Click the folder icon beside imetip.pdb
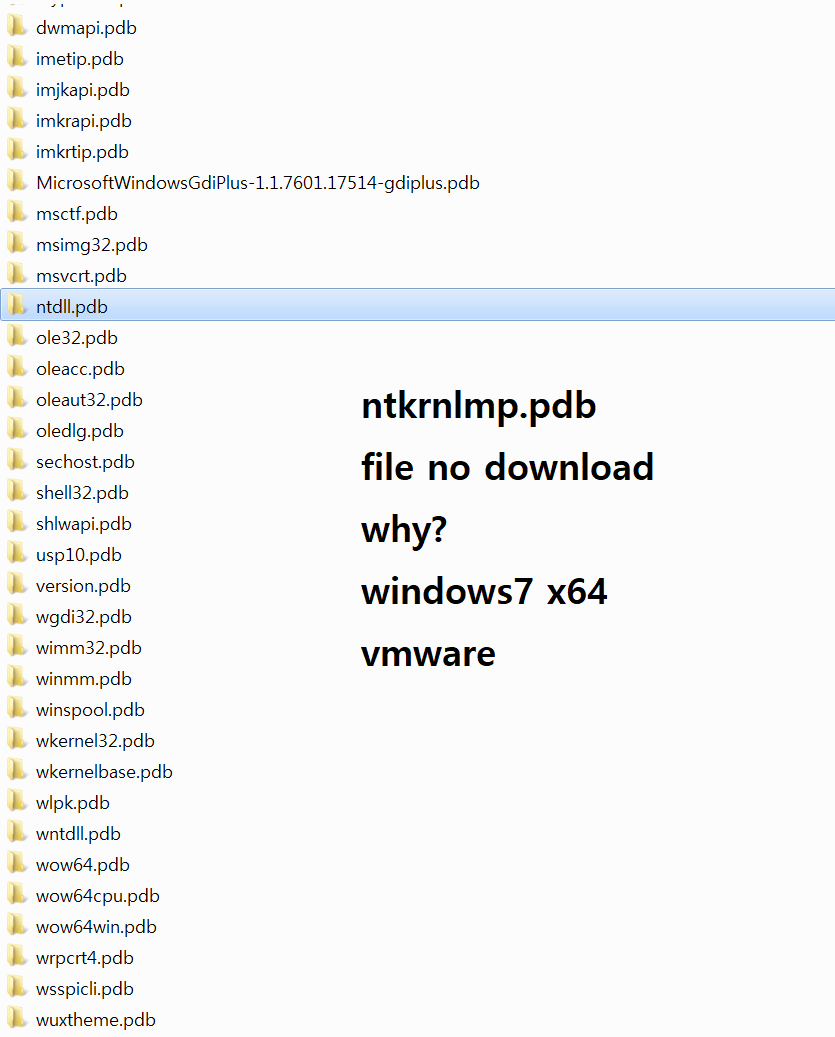The image size is (835, 1037). [x=17, y=58]
